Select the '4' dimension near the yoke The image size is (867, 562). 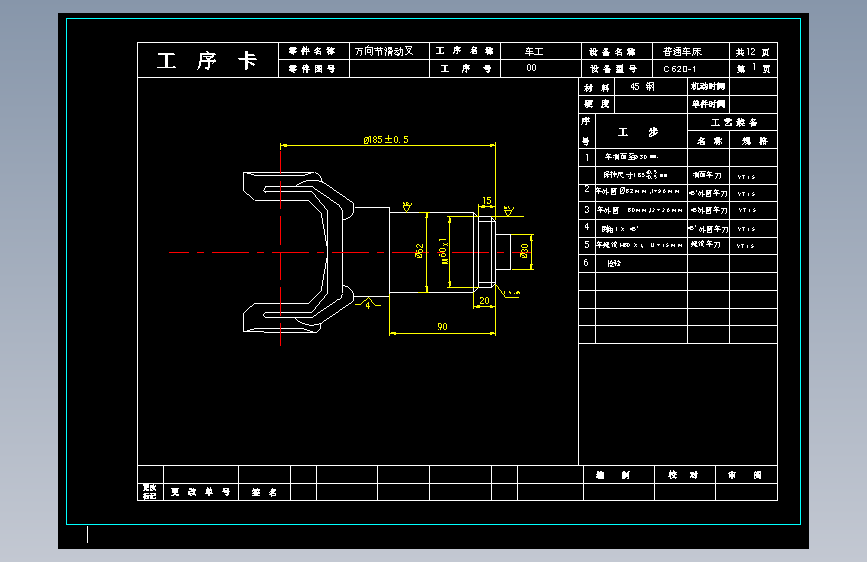tap(368, 305)
